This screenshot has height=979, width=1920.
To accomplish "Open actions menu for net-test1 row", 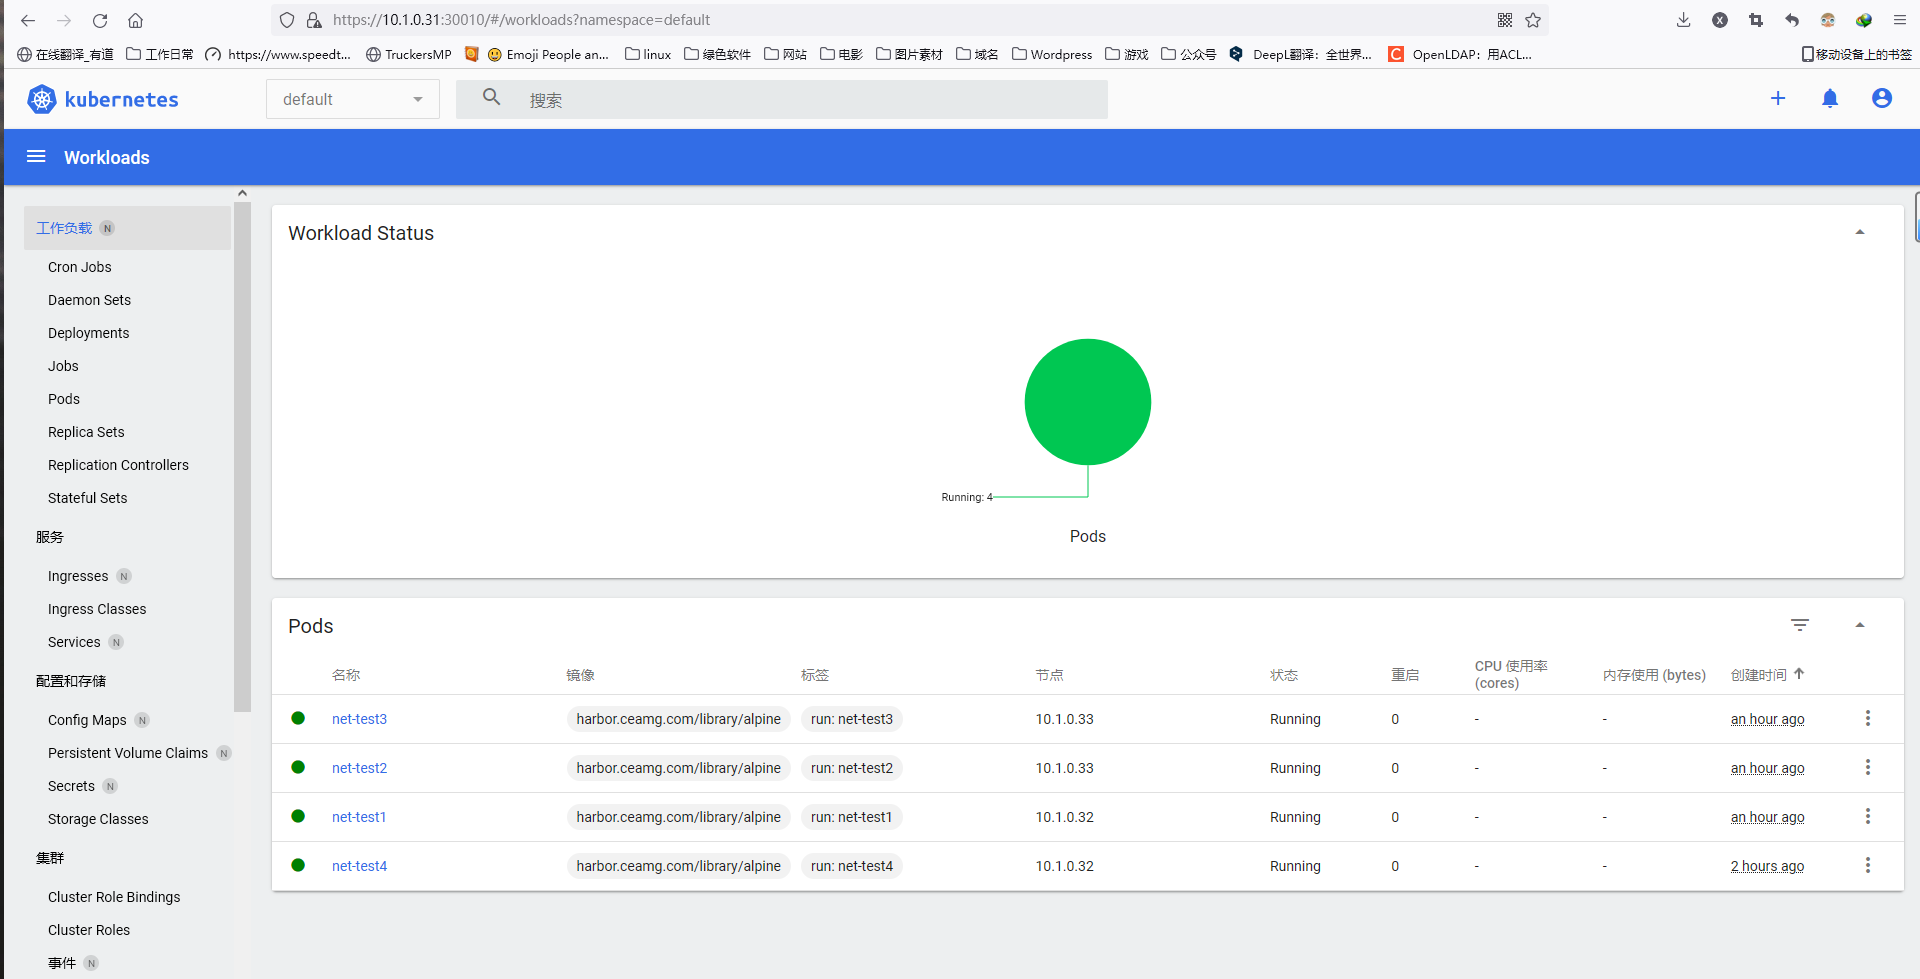I will 1867,816.
